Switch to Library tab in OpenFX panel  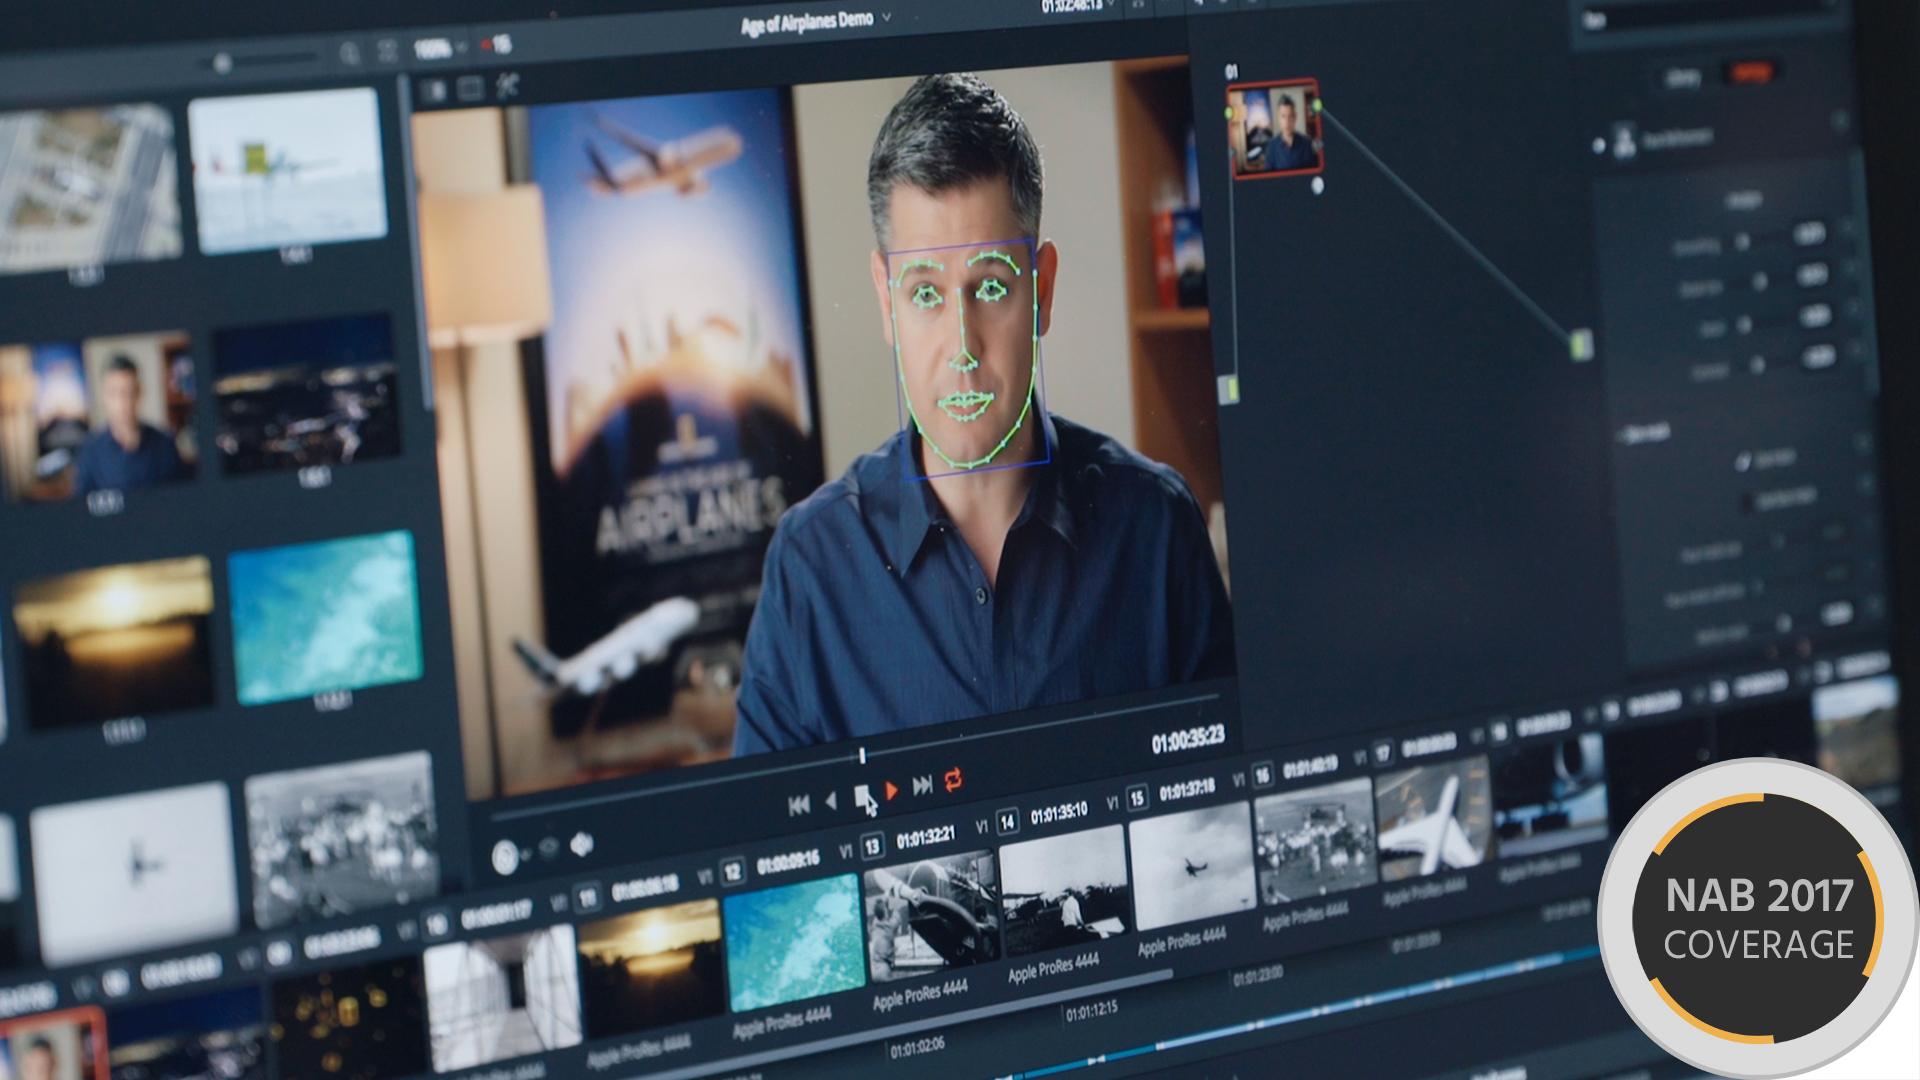pyautogui.click(x=1684, y=78)
